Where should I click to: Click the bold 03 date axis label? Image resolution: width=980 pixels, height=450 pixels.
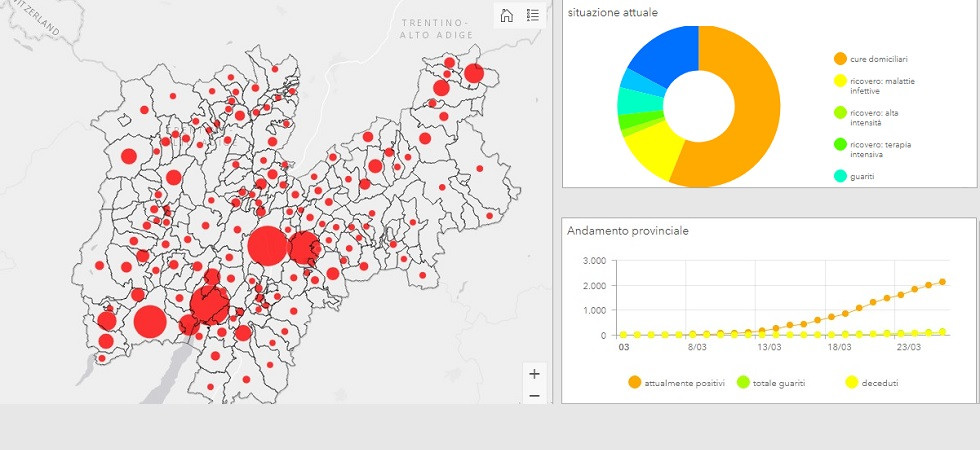click(x=624, y=346)
